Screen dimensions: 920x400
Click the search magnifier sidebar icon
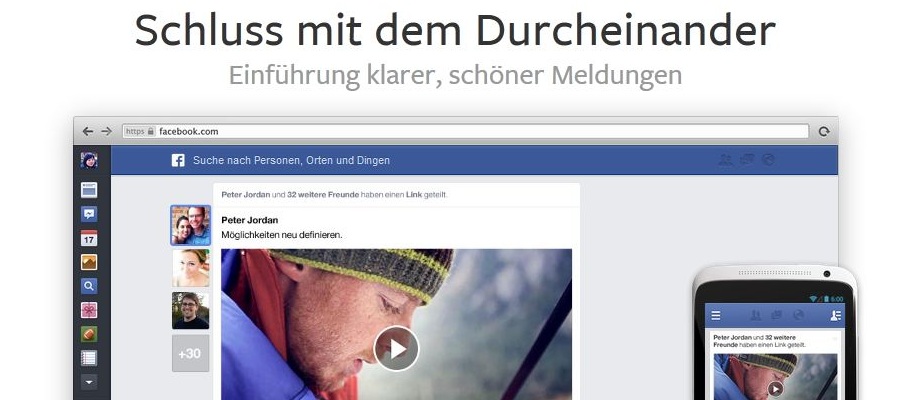[x=89, y=286]
